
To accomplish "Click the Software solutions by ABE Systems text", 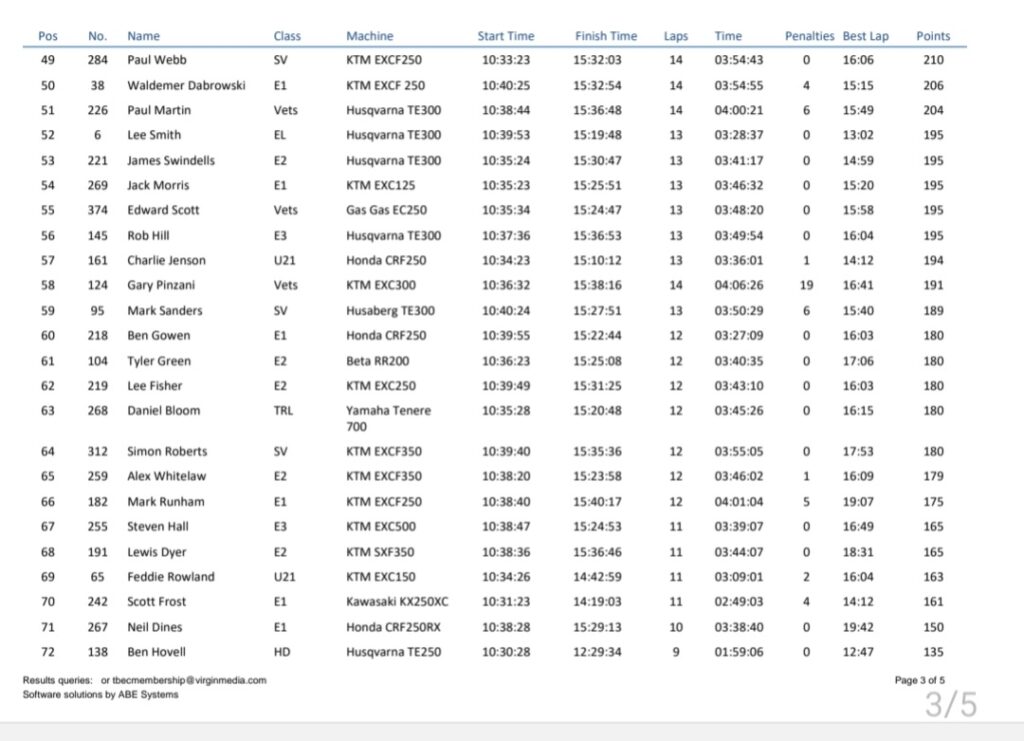I will [x=100, y=694].
